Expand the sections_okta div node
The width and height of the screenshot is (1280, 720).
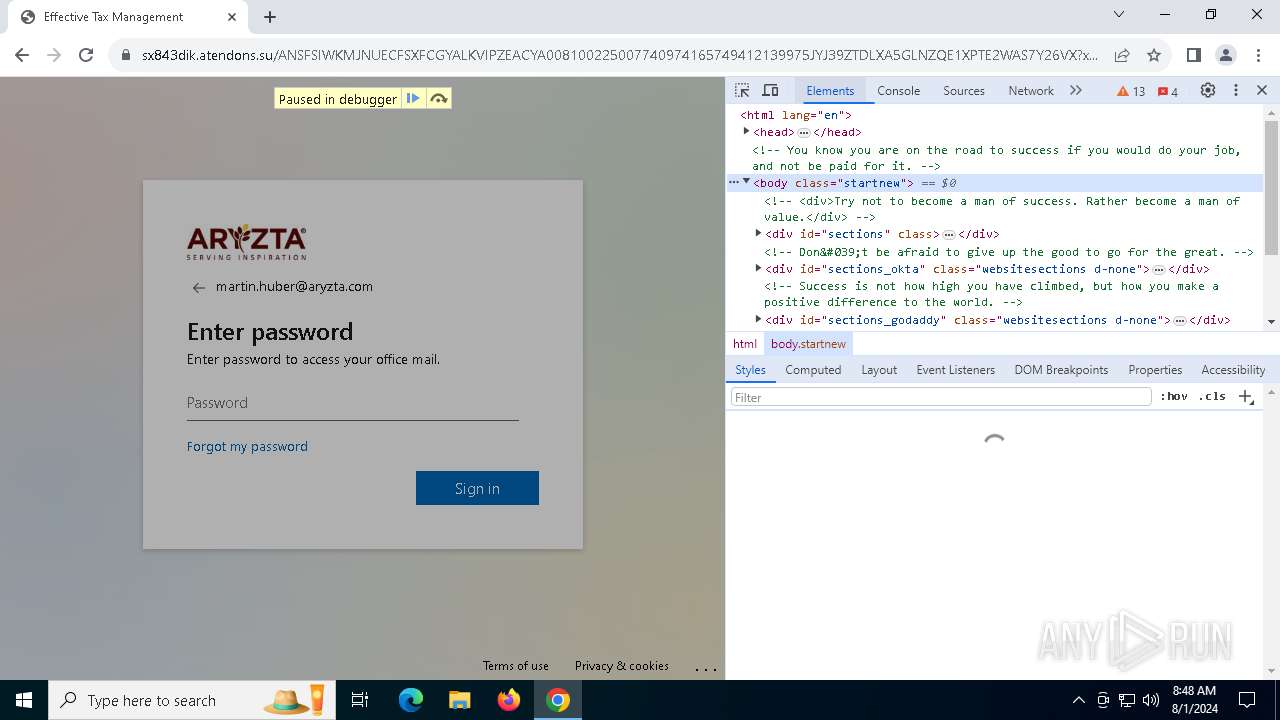point(758,268)
